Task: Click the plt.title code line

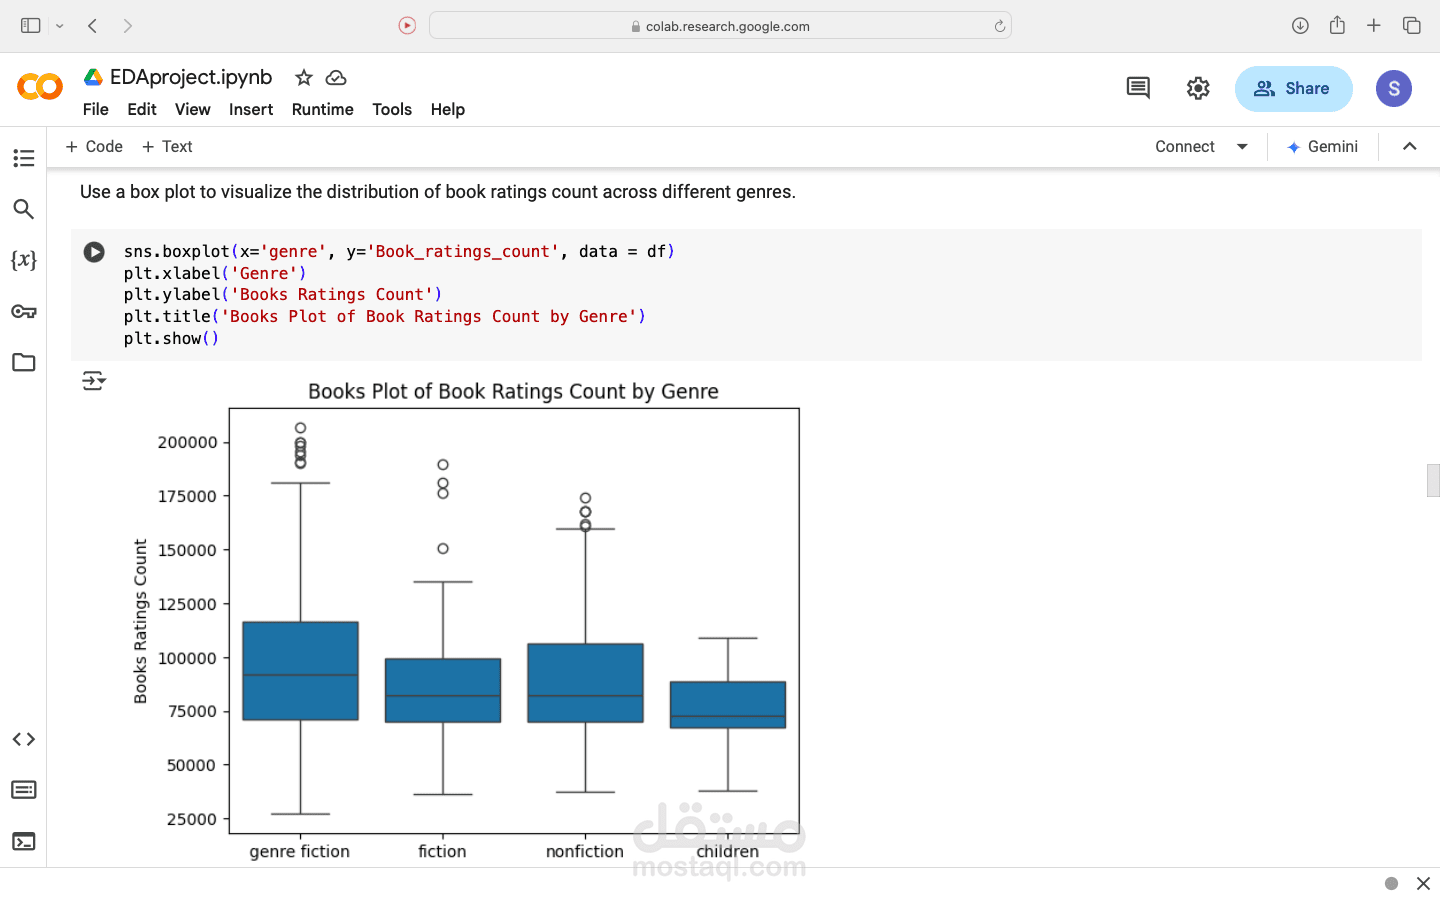Action: (385, 316)
